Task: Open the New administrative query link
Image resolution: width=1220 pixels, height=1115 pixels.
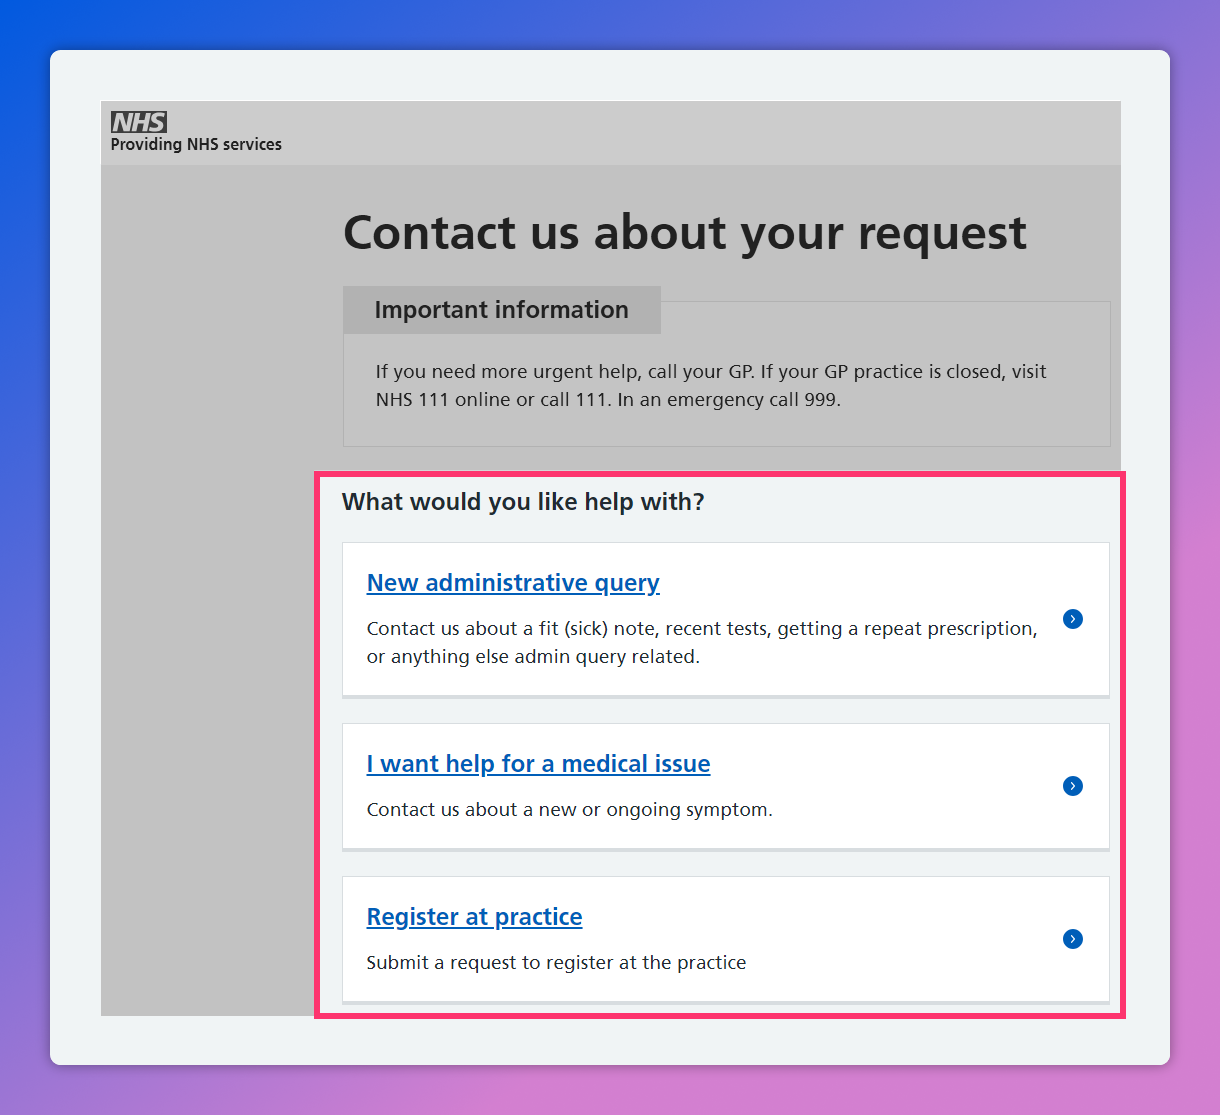Action: (x=513, y=583)
